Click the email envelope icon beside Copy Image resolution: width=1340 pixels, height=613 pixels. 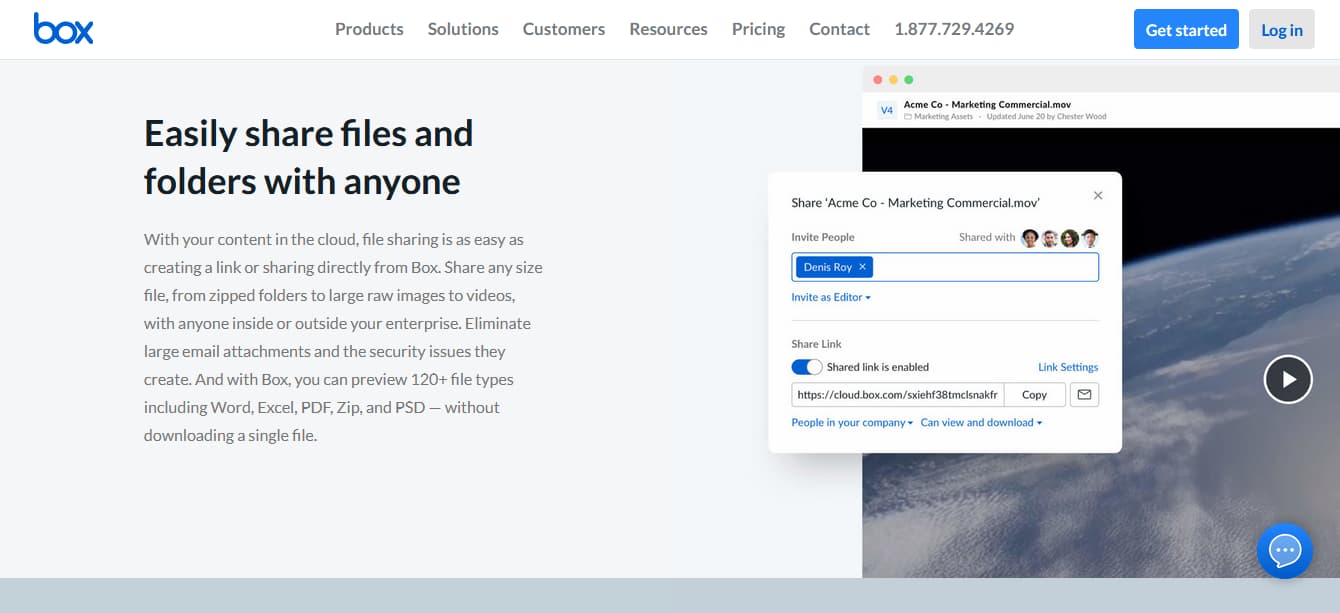(1084, 394)
